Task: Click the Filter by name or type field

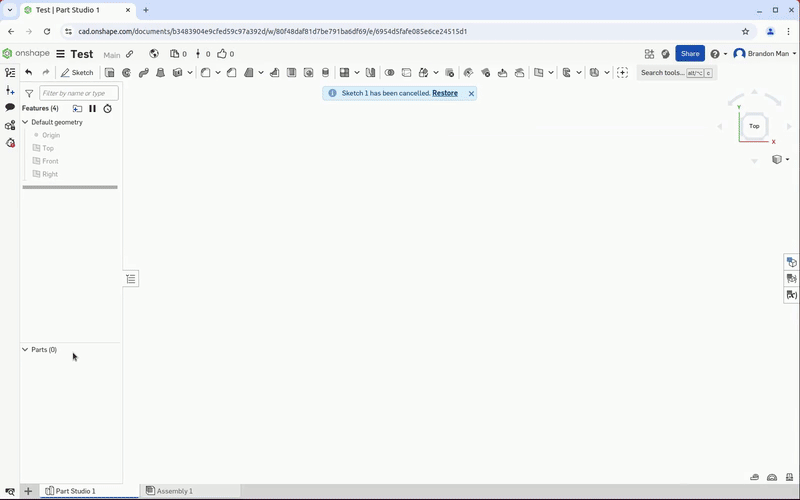Action: [78, 93]
